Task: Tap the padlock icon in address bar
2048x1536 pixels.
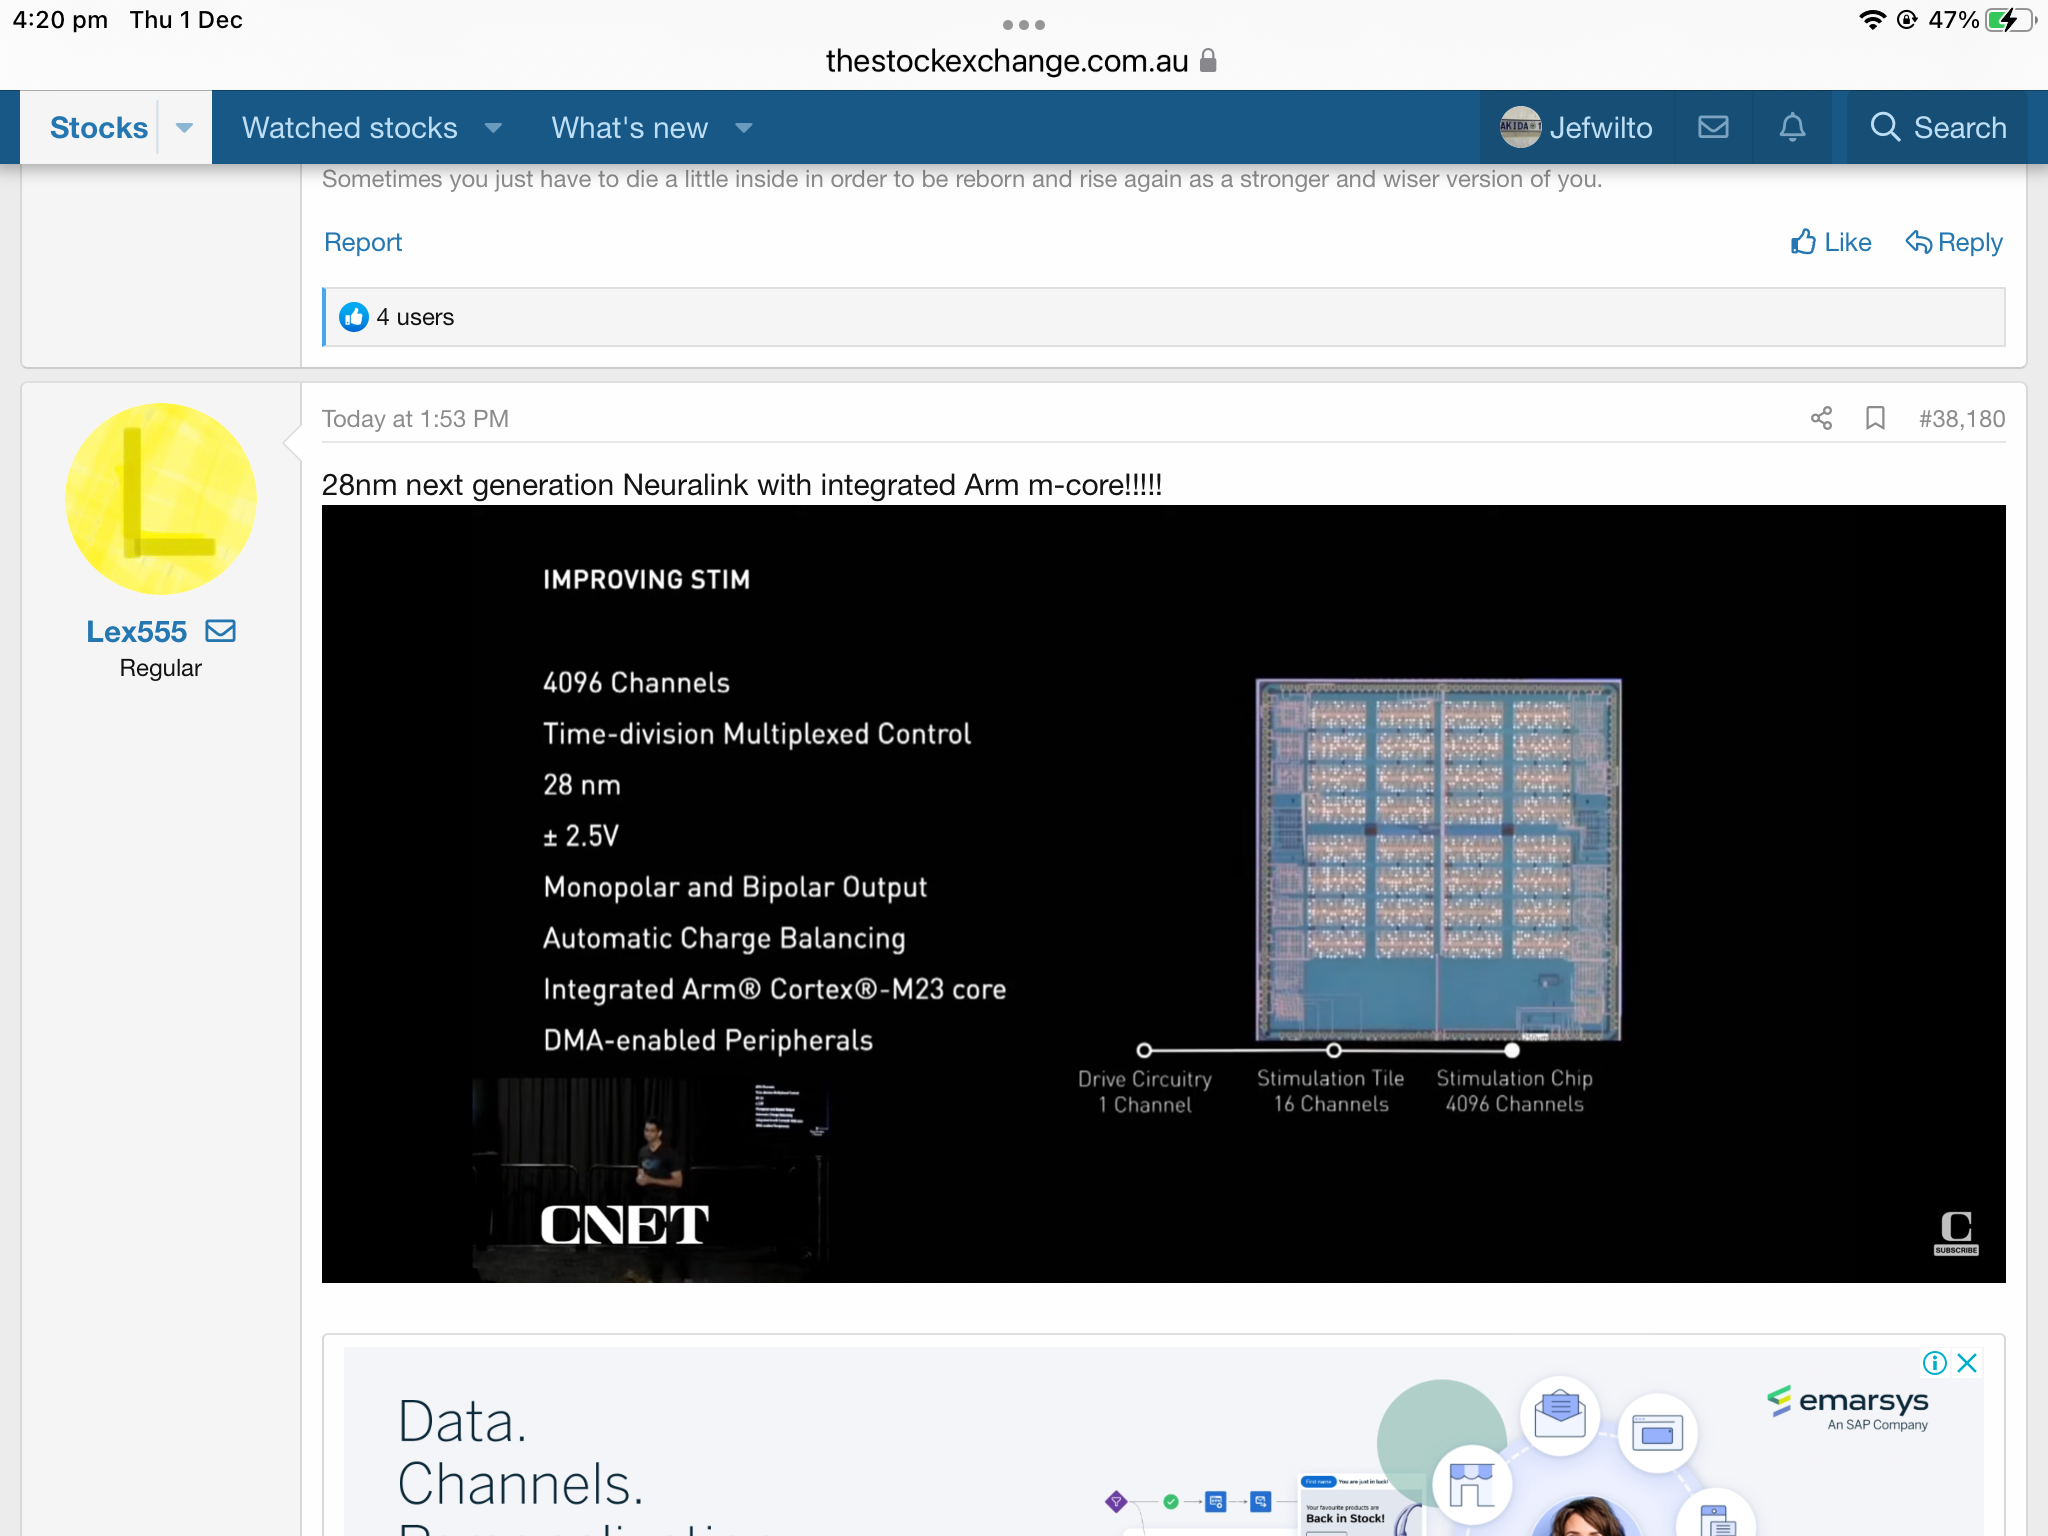Action: [1208, 61]
